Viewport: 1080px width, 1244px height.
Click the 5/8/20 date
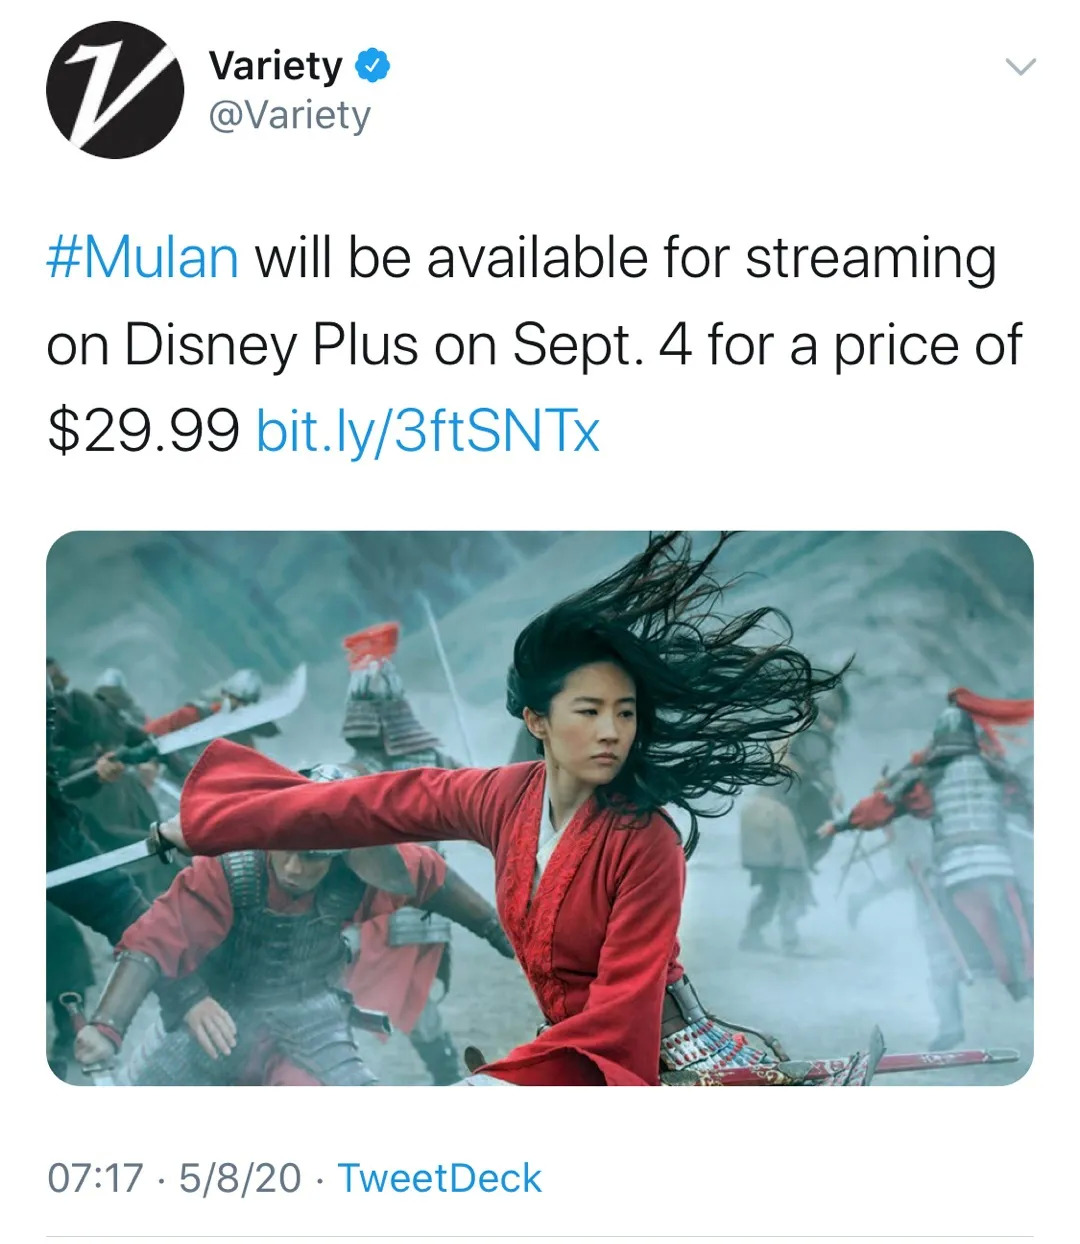[x=240, y=1178]
